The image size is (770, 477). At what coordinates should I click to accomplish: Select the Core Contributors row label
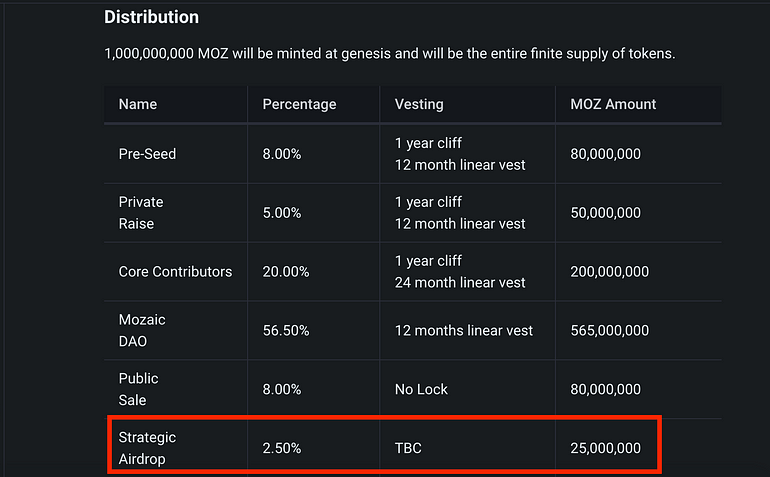[x=175, y=271]
